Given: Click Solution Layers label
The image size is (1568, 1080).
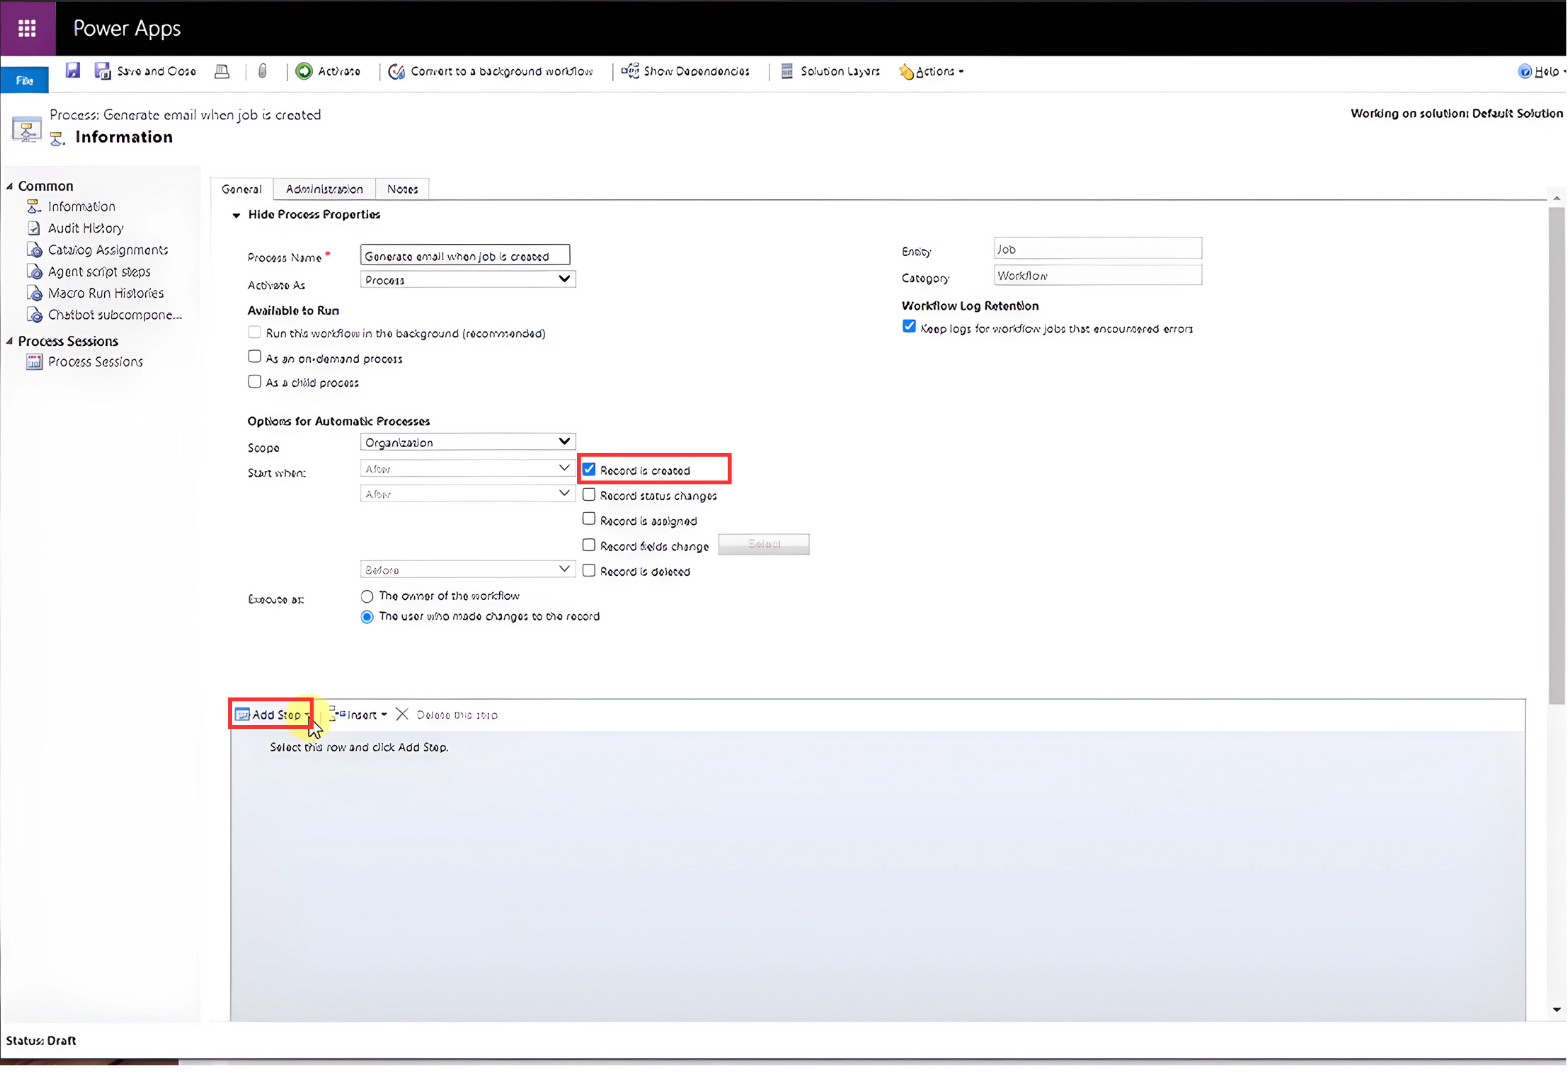Looking at the screenshot, I should [840, 71].
